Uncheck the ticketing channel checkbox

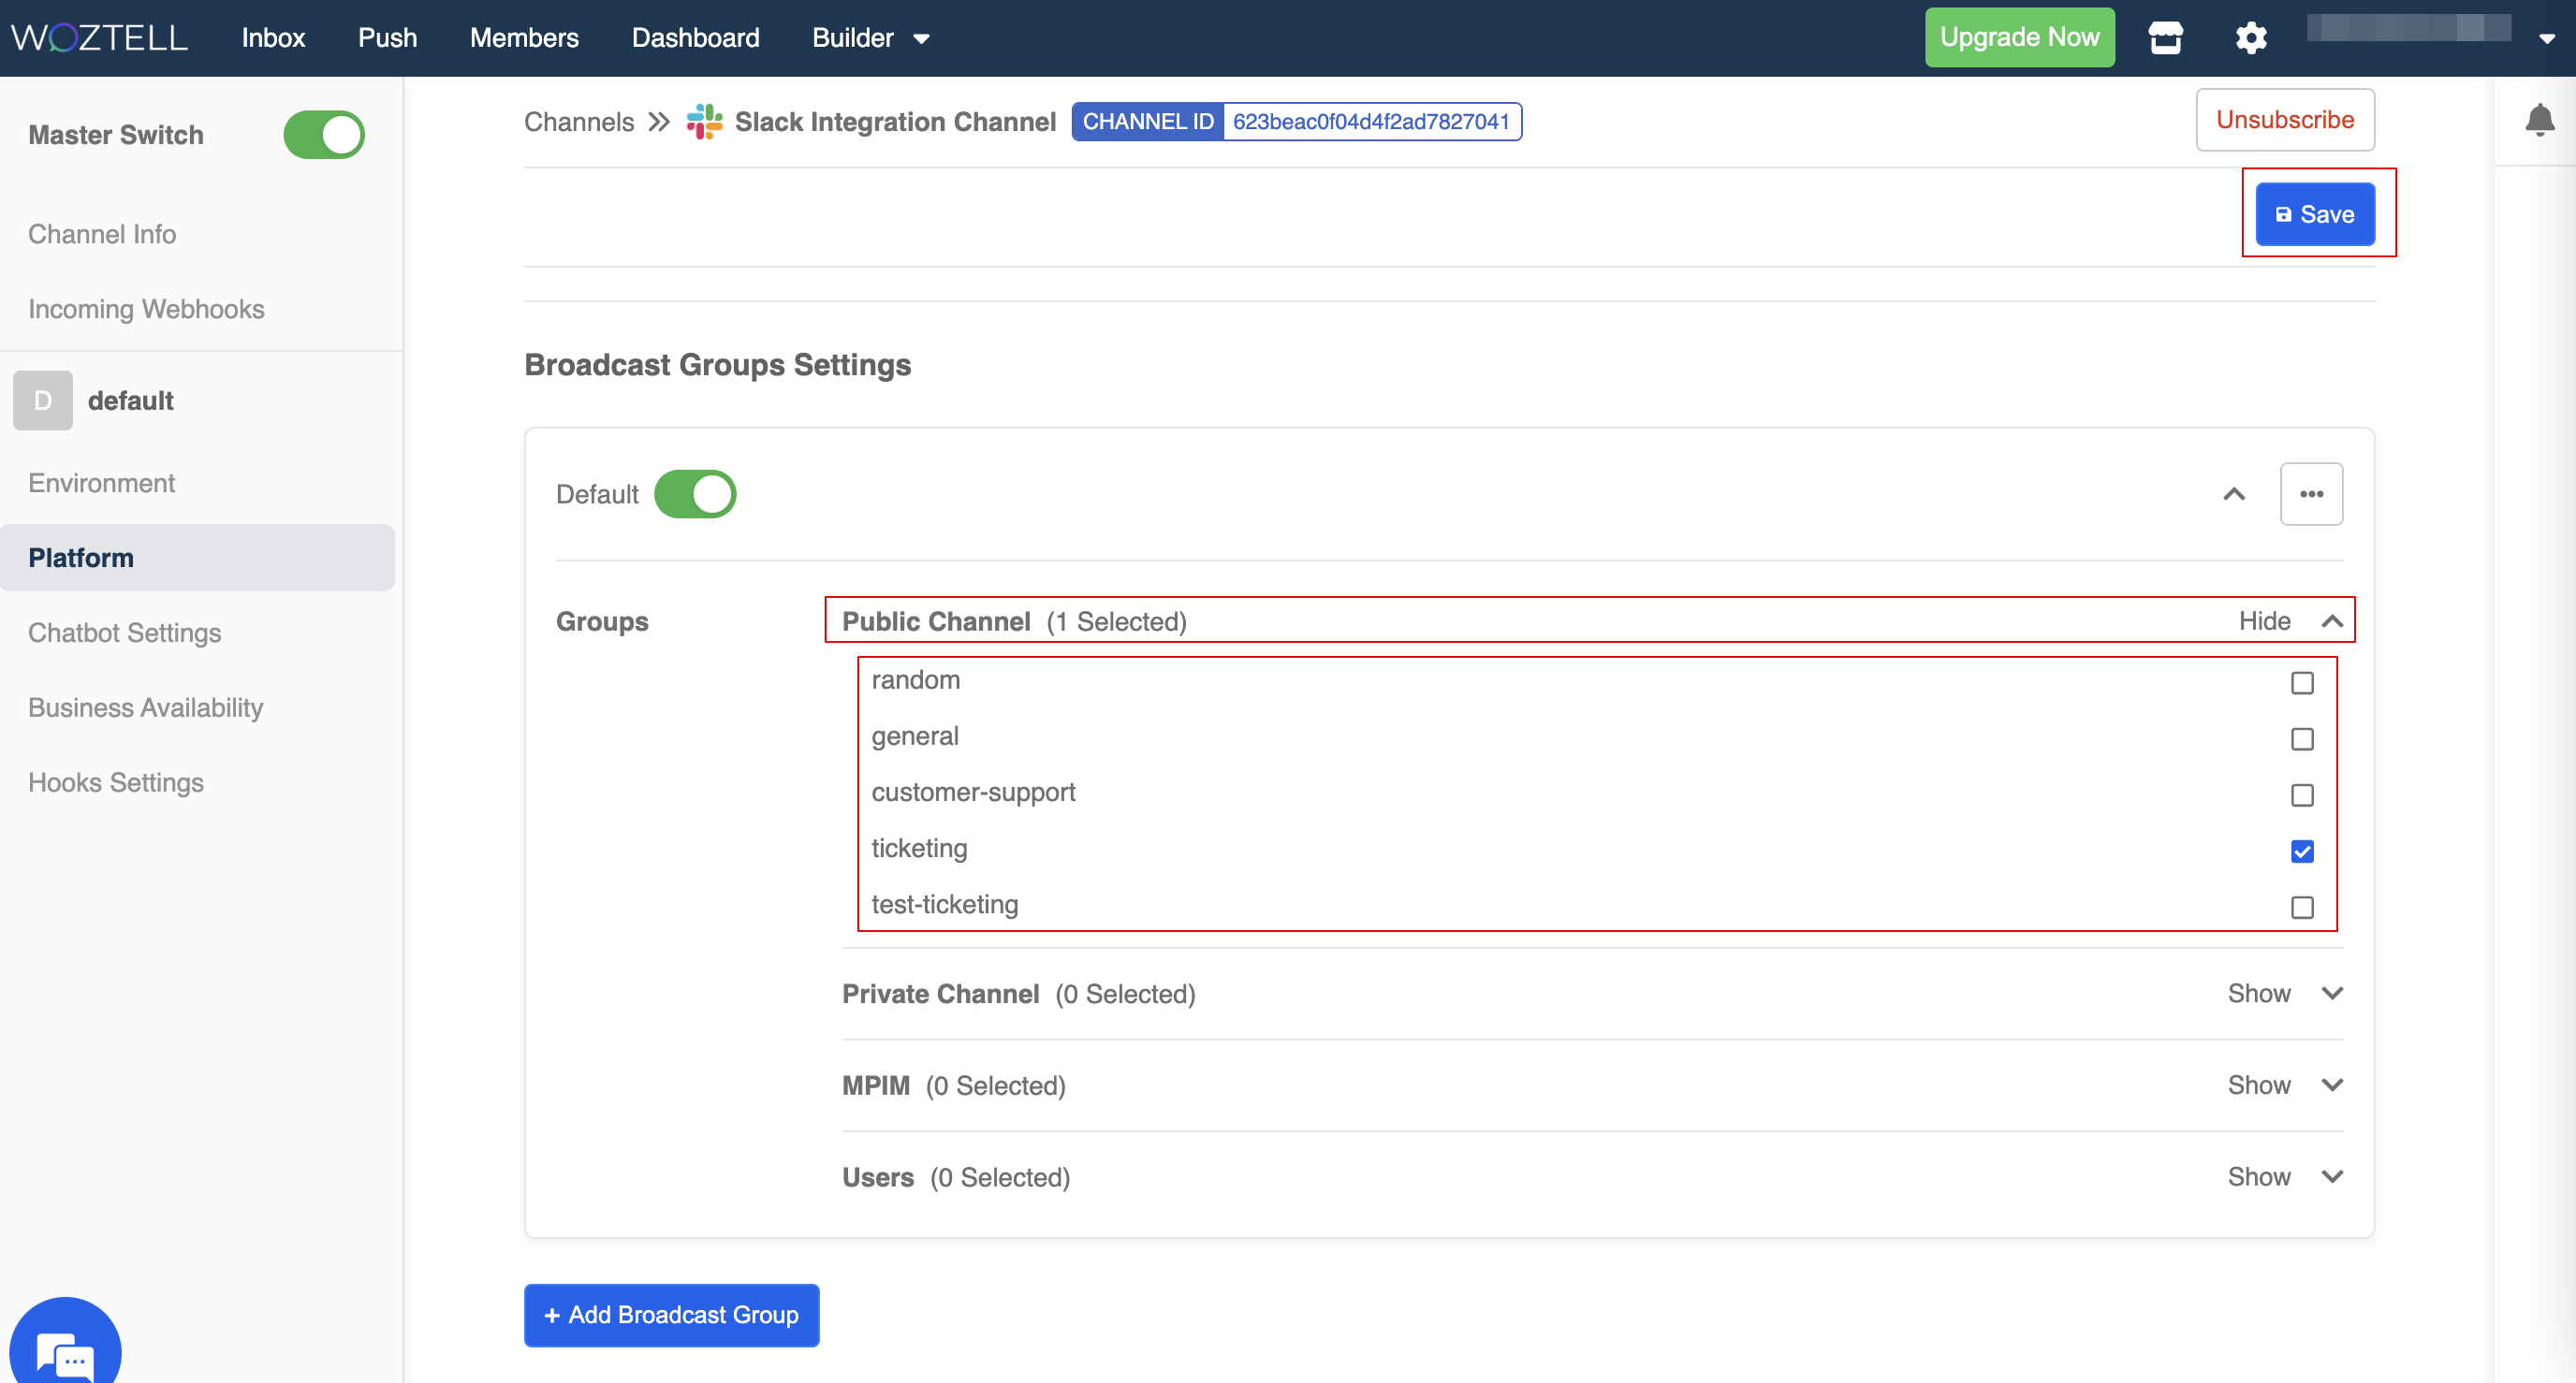[2301, 851]
